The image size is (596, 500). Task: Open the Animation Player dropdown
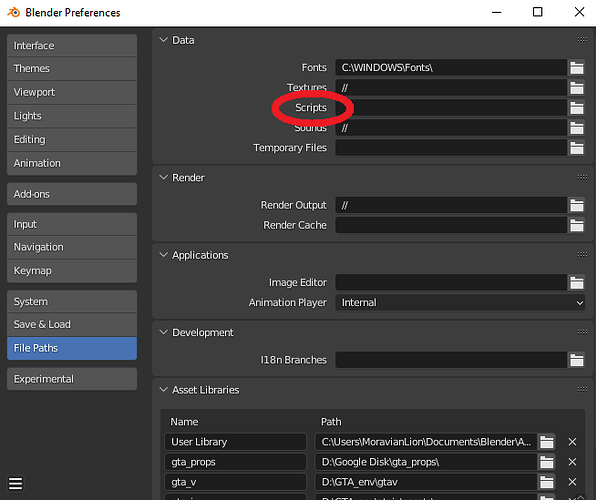click(x=460, y=303)
